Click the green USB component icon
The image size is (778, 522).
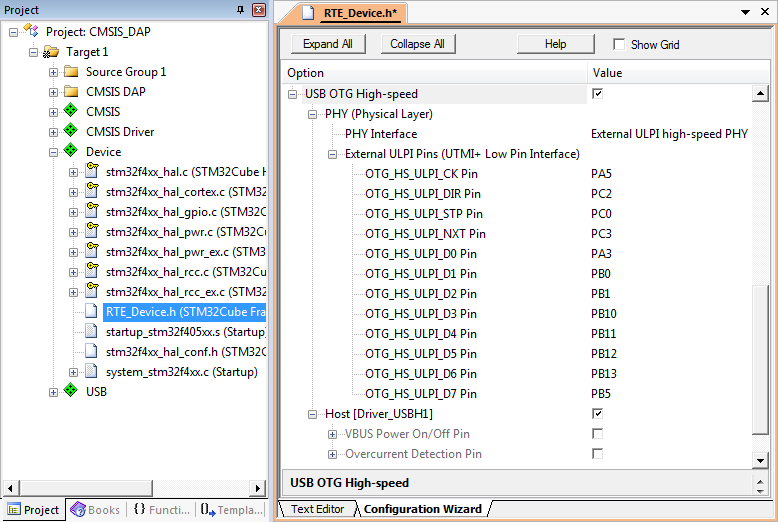tap(71, 391)
